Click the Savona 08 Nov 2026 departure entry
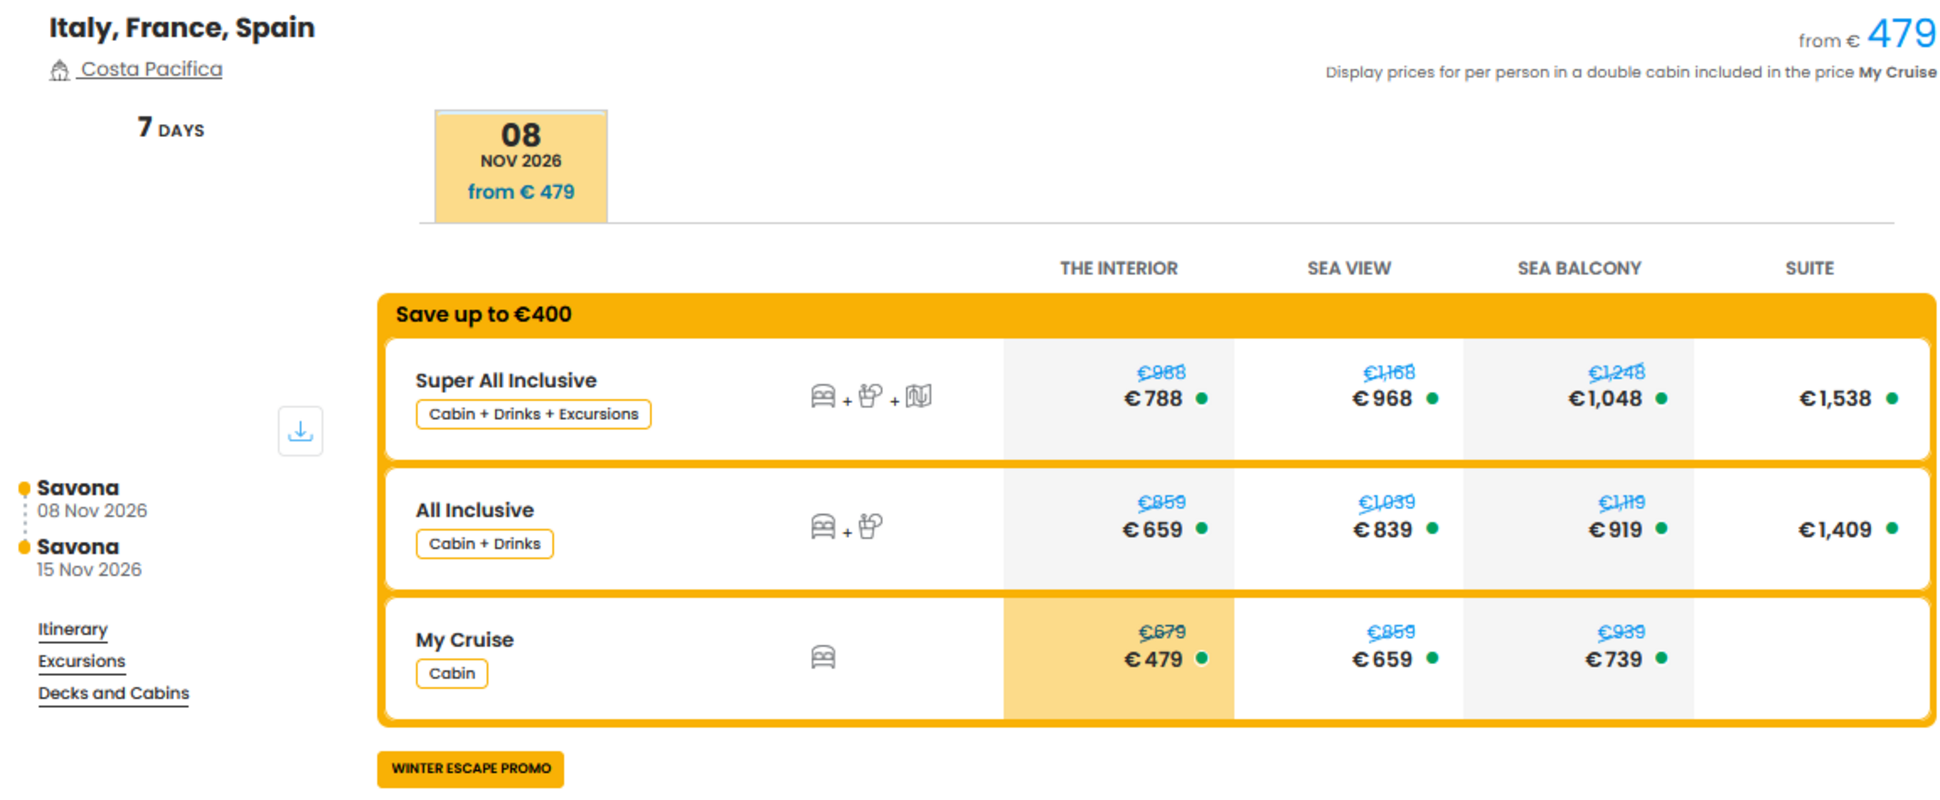Image resolution: width=1940 pixels, height=800 pixels. [92, 499]
